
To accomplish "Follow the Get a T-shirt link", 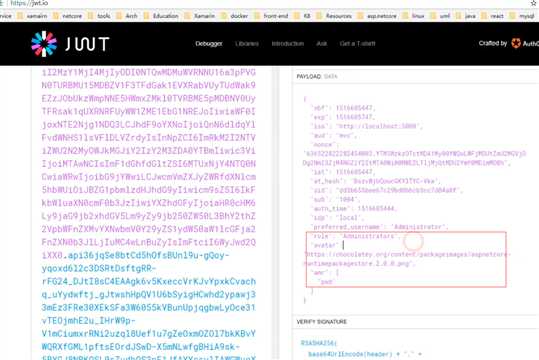I will 358,44.
